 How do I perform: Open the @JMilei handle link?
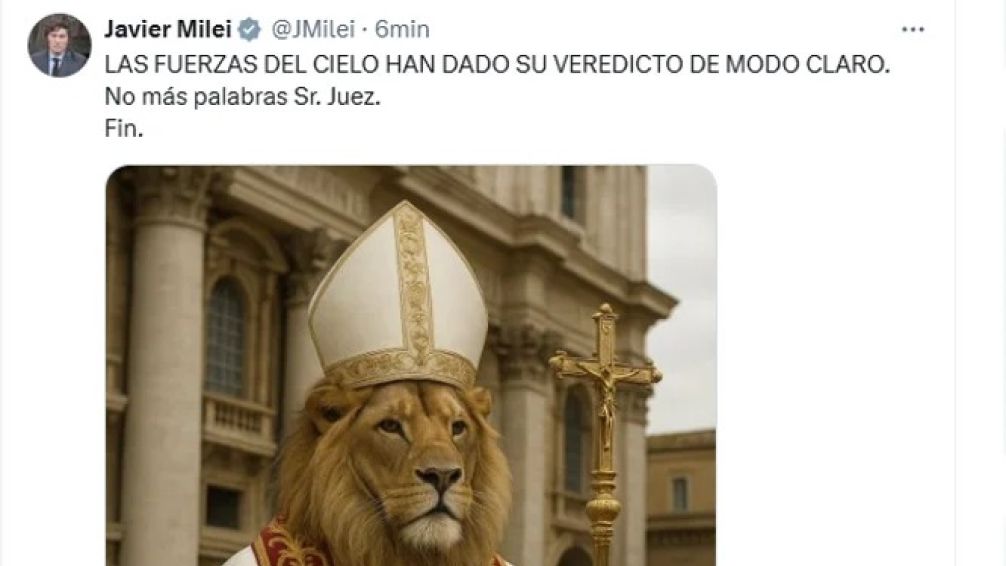coord(313,29)
